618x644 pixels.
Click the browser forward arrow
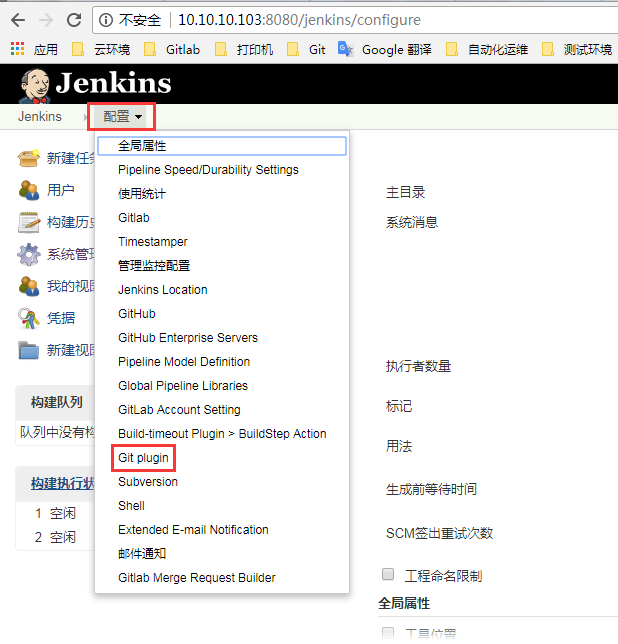[x=46, y=20]
